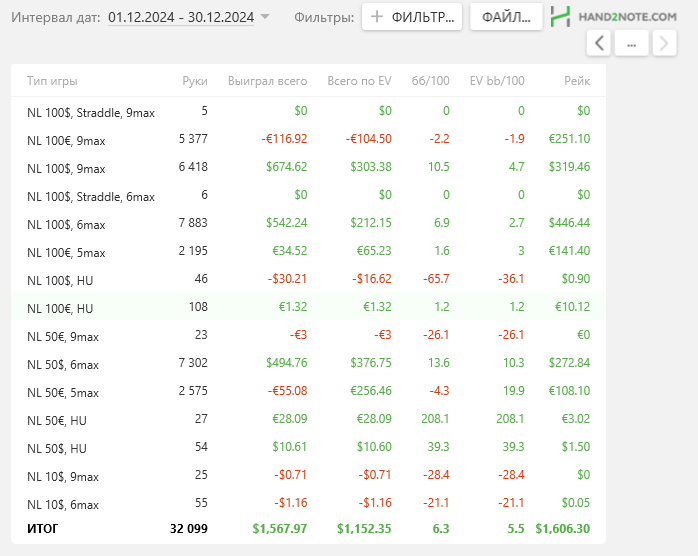Open the date interval dropdown arrow
Screen dimensions: 698x556
(x=265, y=17)
